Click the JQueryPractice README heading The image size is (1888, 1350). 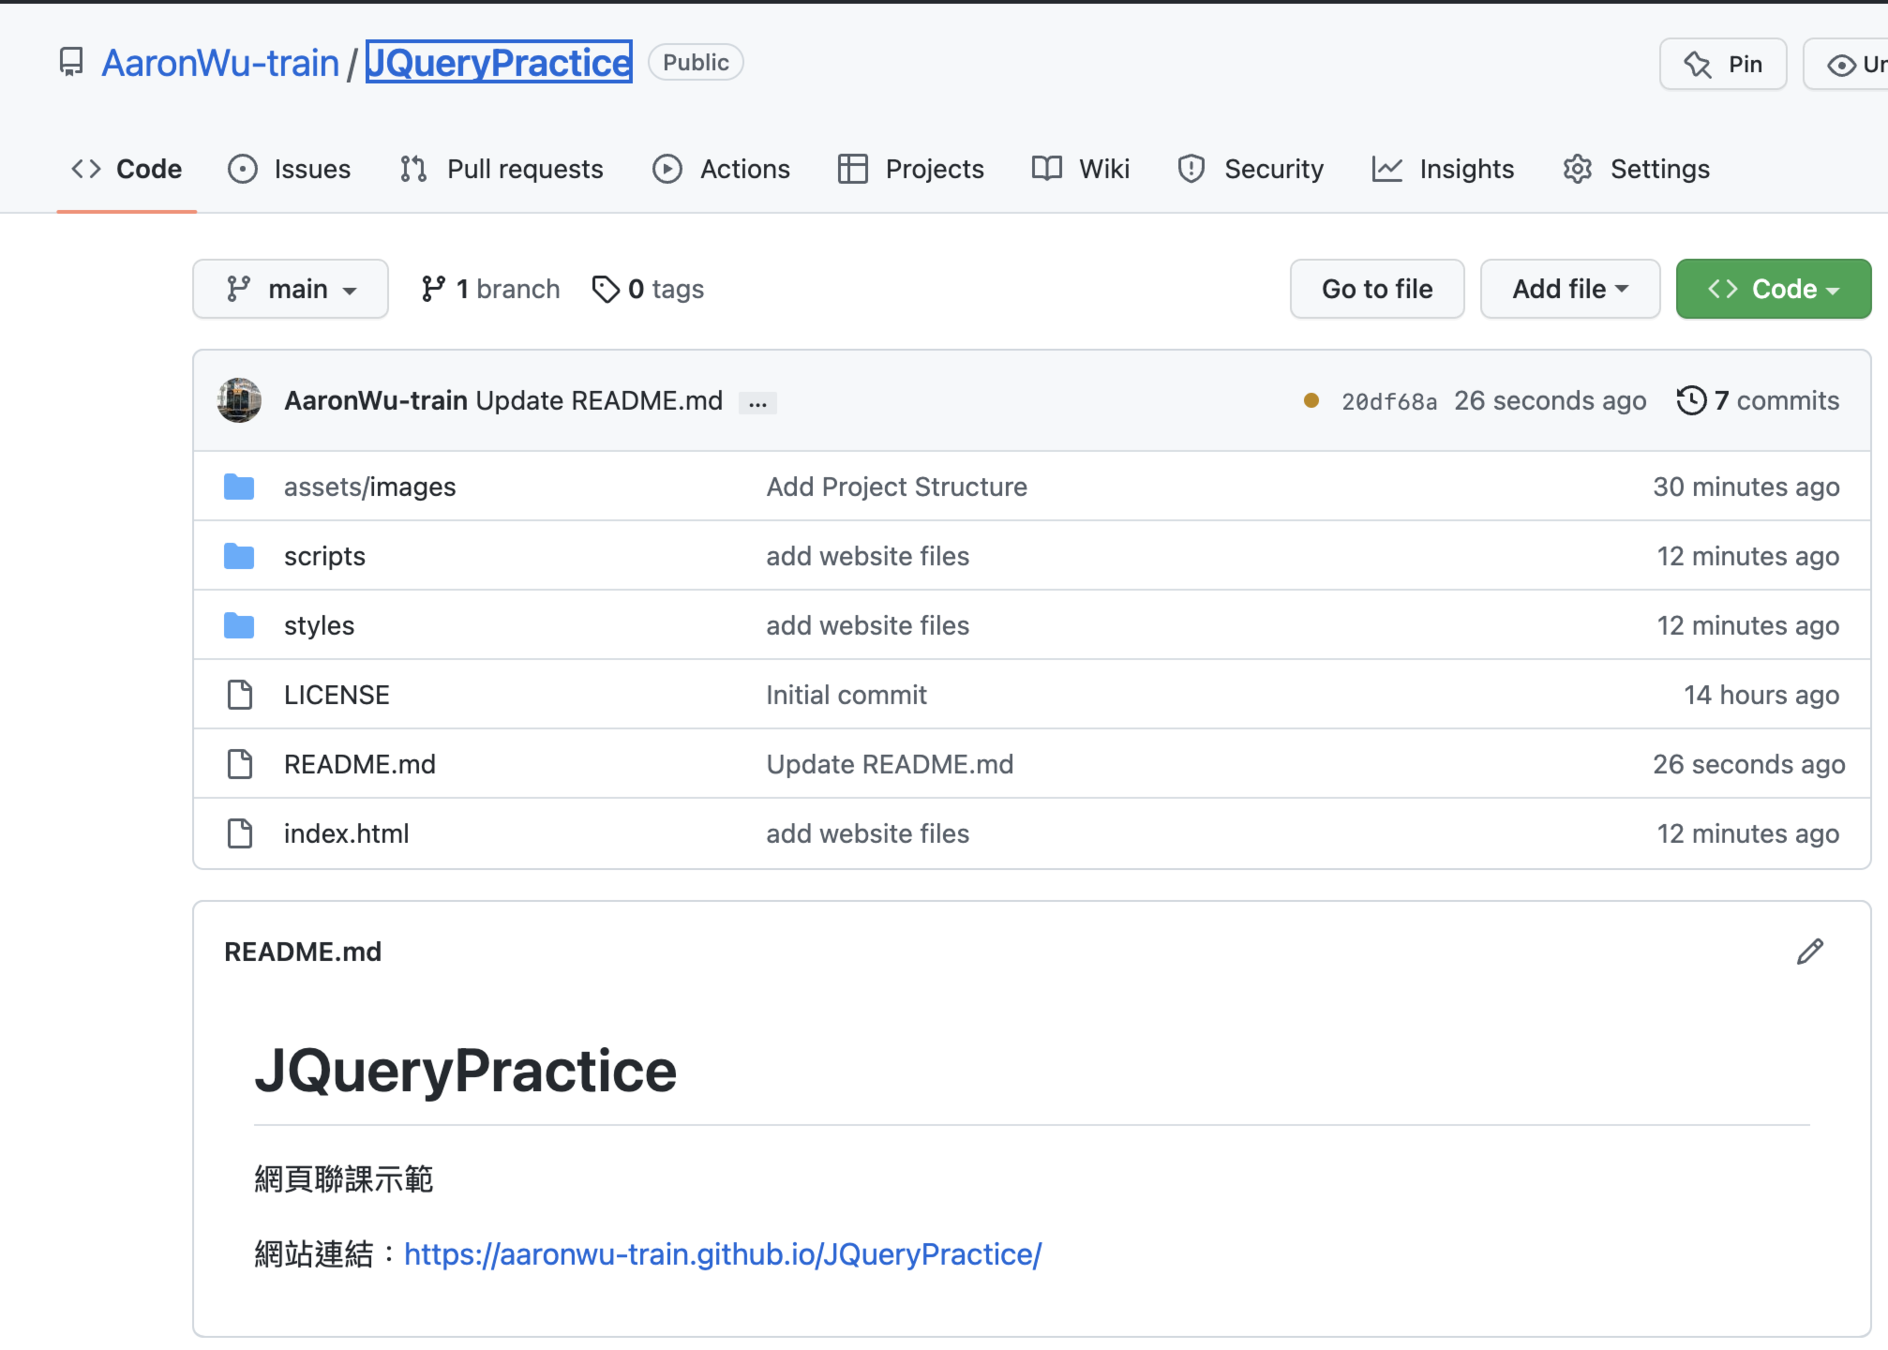click(x=466, y=1071)
